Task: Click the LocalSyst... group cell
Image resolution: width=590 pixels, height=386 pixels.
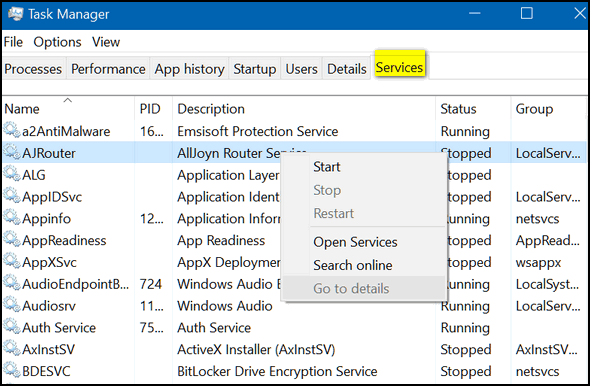Action: (x=547, y=284)
